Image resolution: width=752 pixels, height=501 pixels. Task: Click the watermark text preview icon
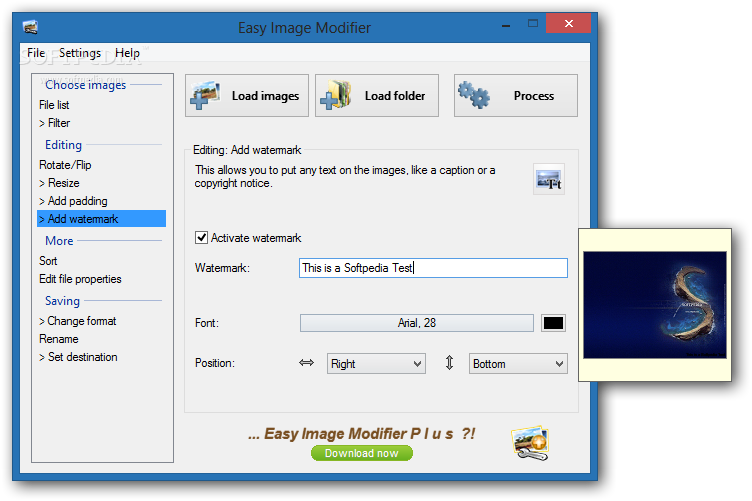(x=549, y=179)
